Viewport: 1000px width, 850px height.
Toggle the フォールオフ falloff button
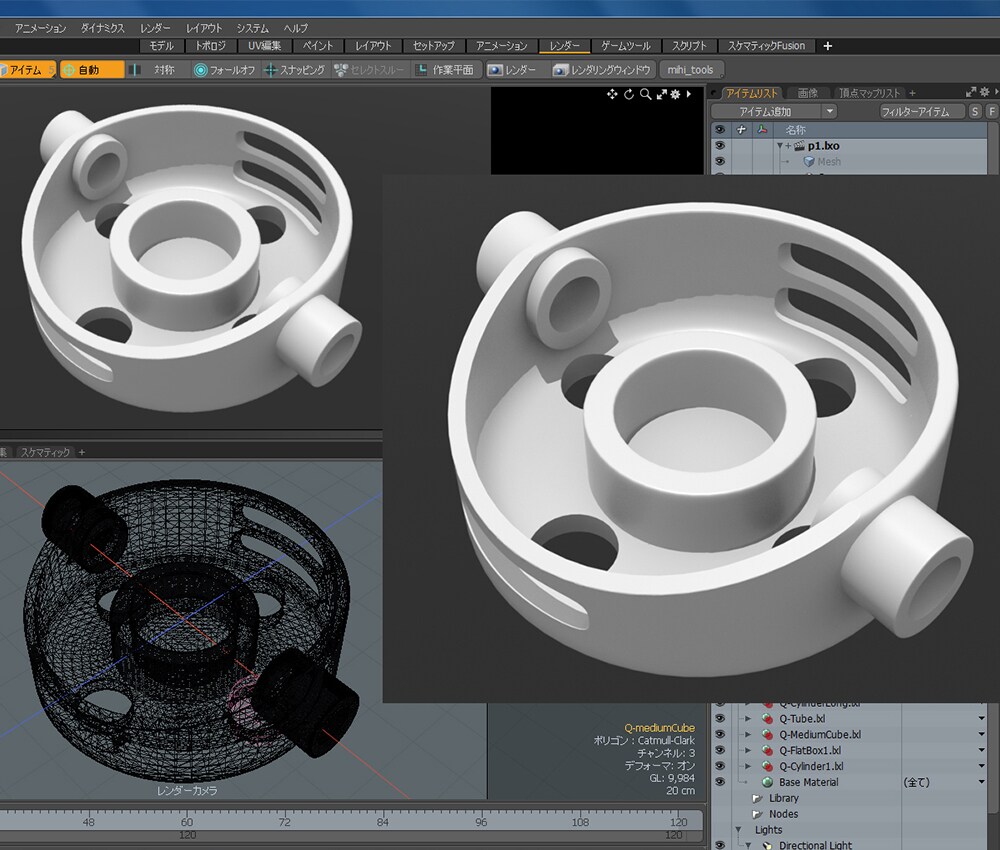click(224, 70)
